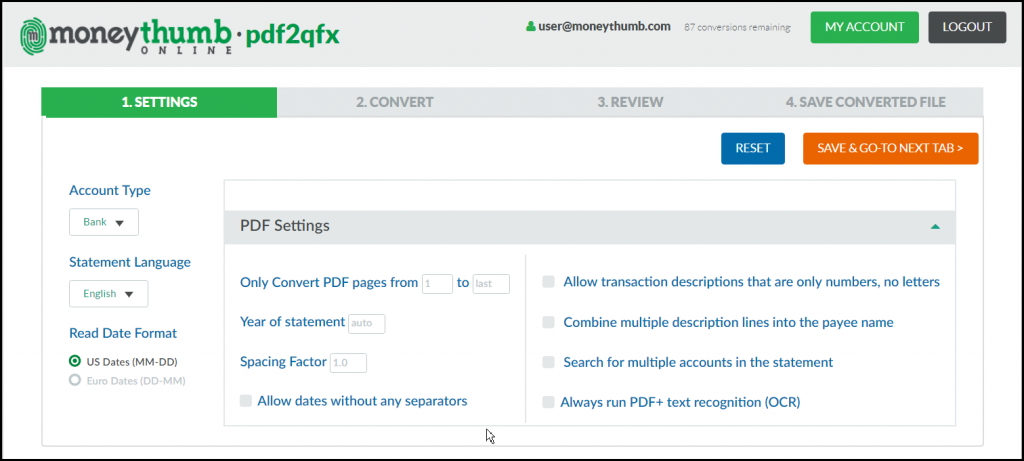Click the 'last' ending page field
The image size is (1024, 461).
491,283
